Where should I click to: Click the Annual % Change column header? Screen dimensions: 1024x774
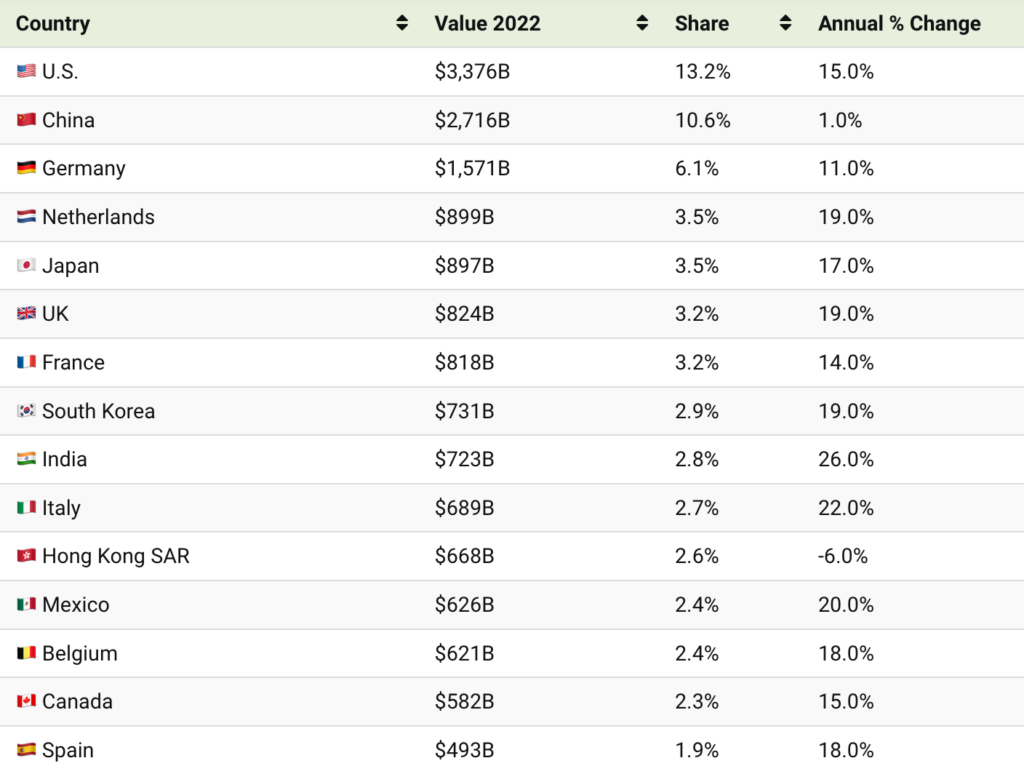[899, 24]
